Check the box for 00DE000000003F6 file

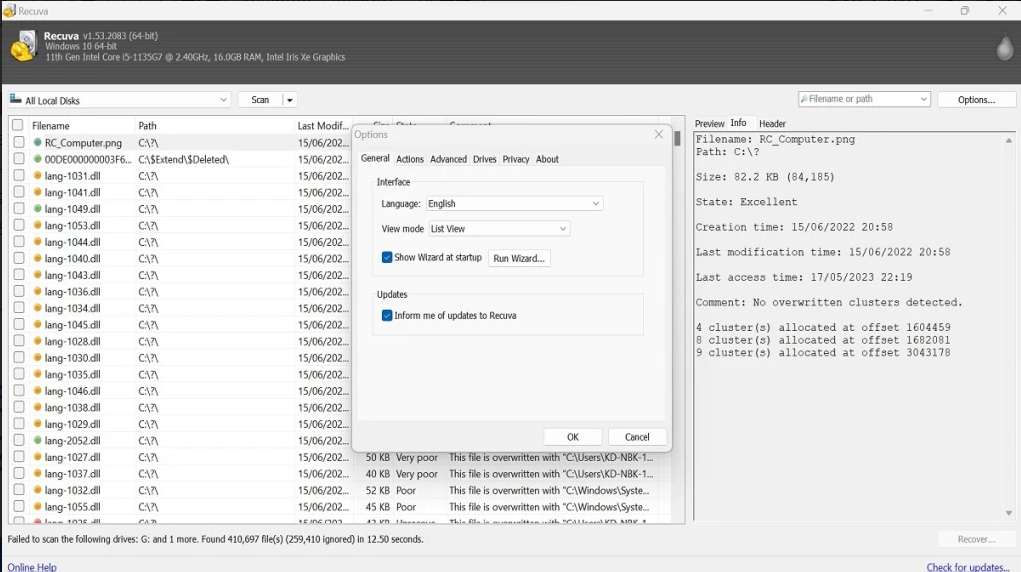pyautogui.click(x=19, y=158)
